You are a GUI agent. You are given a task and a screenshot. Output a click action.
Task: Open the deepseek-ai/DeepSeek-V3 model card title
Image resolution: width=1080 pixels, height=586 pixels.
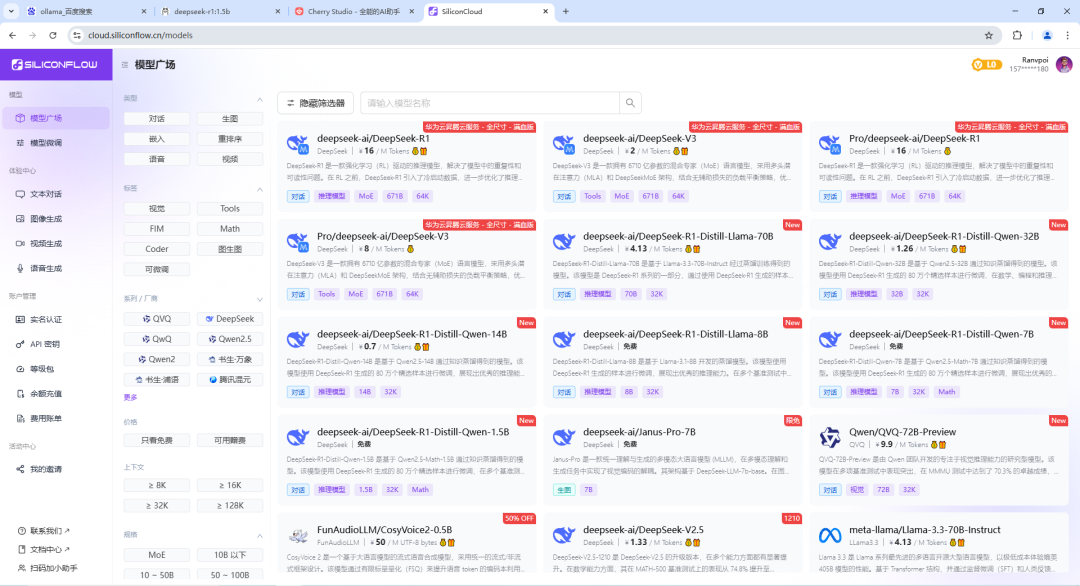[x=639, y=138]
